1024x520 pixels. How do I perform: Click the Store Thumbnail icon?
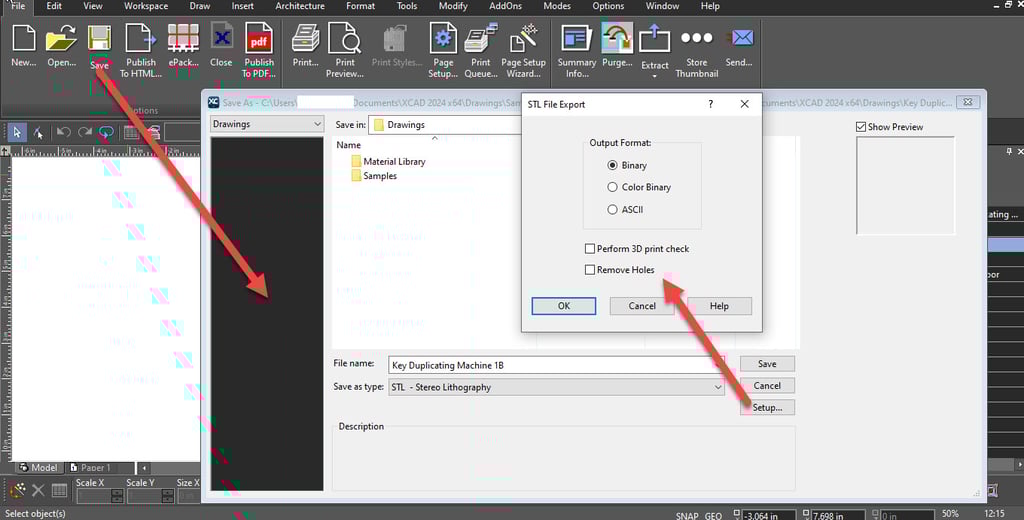[697, 38]
